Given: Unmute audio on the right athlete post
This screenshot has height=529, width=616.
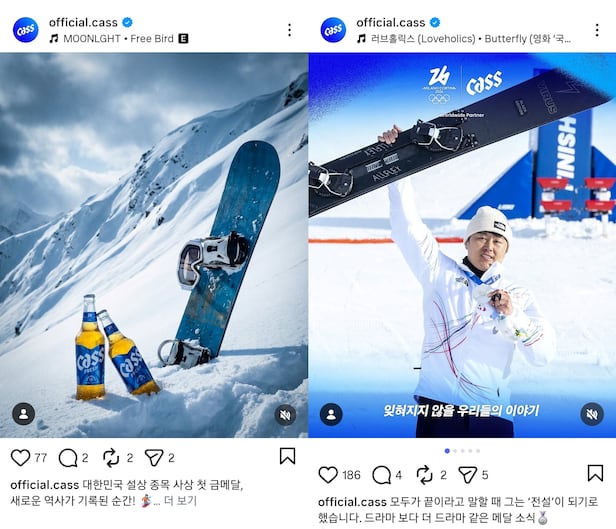Looking at the screenshot, I should pos(592,414).
